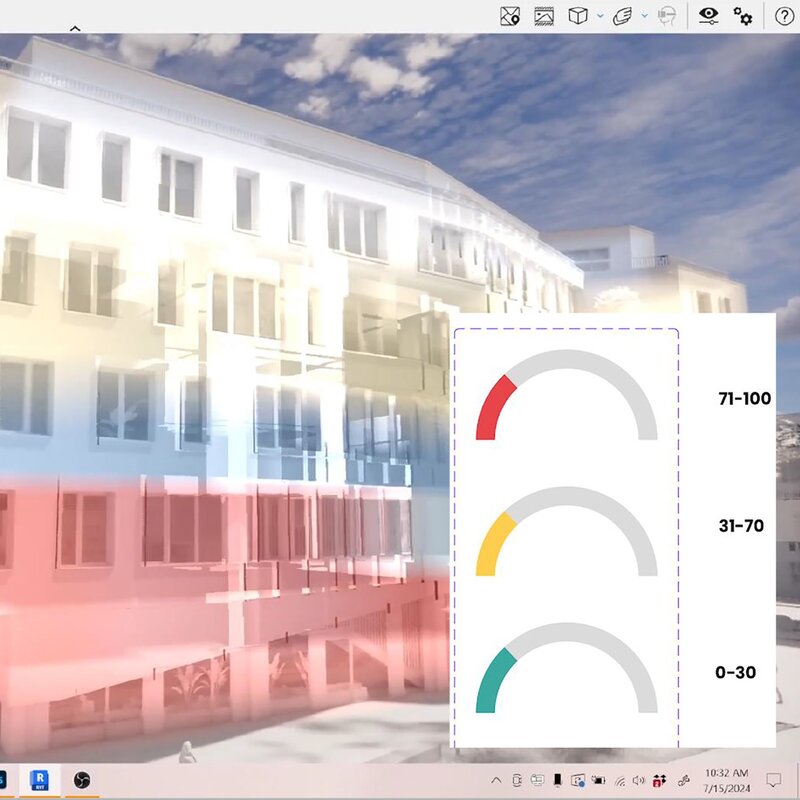Open help via the question mark icon

[x=783, y=16]
